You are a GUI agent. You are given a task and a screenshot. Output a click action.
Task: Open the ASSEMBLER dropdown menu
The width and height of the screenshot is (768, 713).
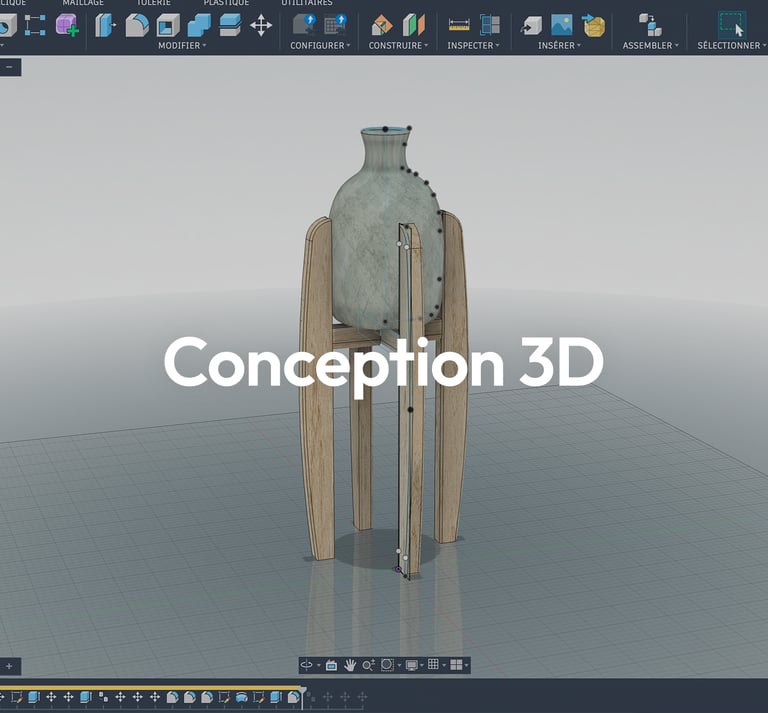click(650, 46)
